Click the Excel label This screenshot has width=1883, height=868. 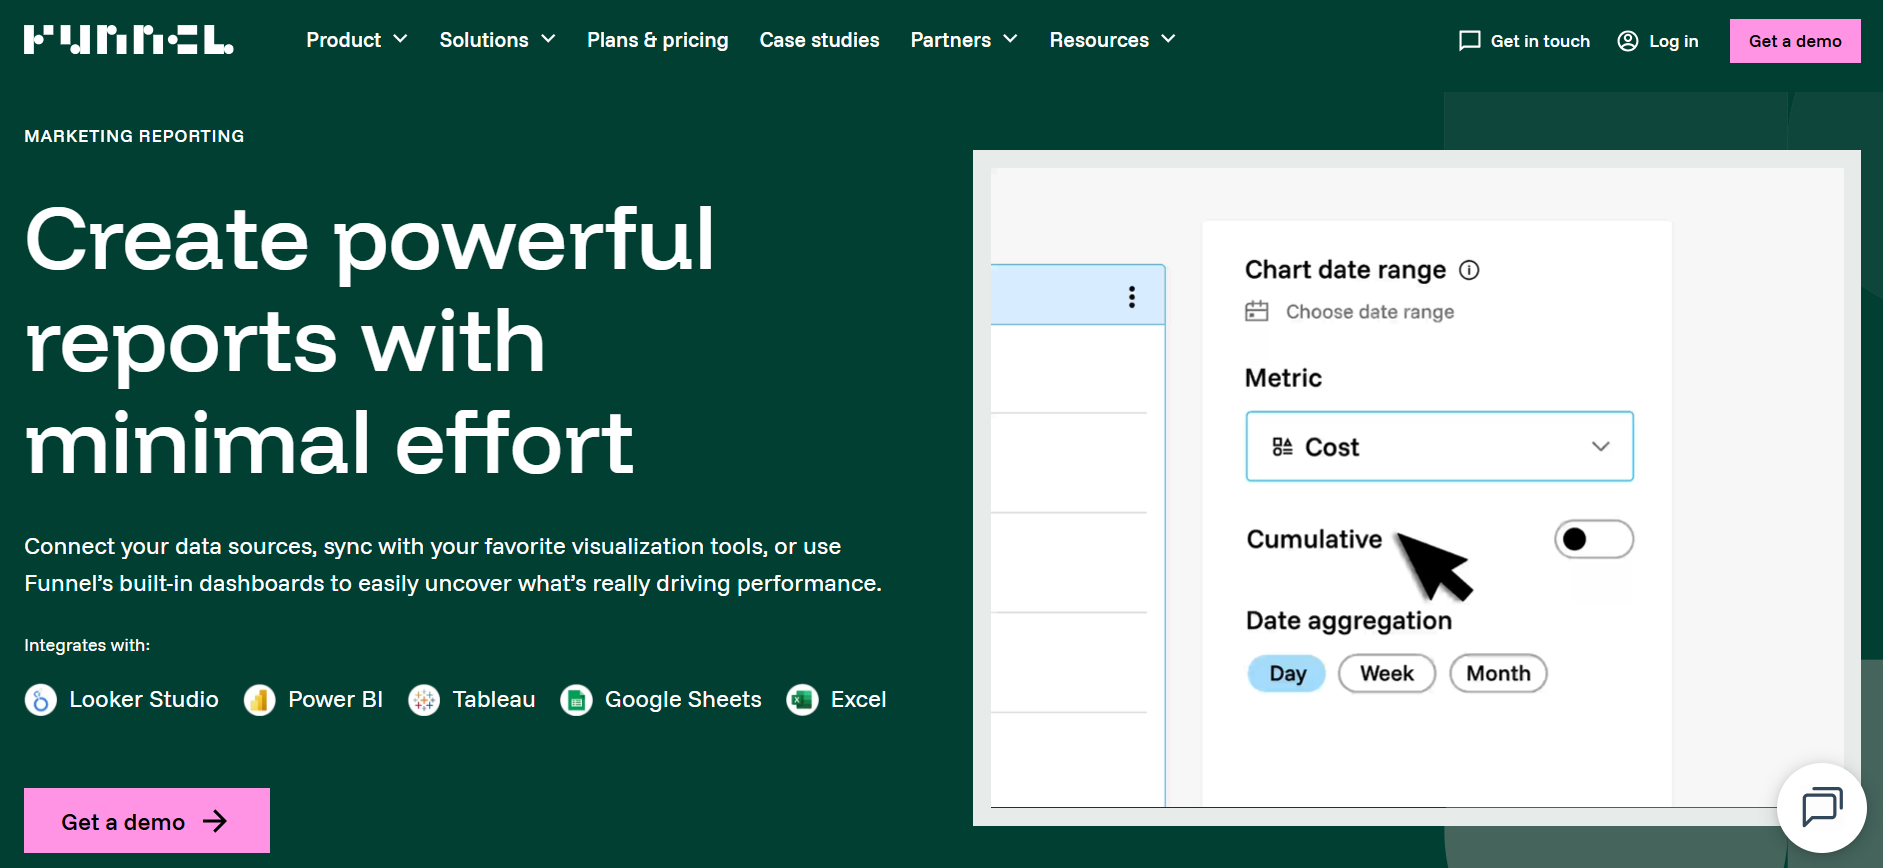tap(858, 700)
